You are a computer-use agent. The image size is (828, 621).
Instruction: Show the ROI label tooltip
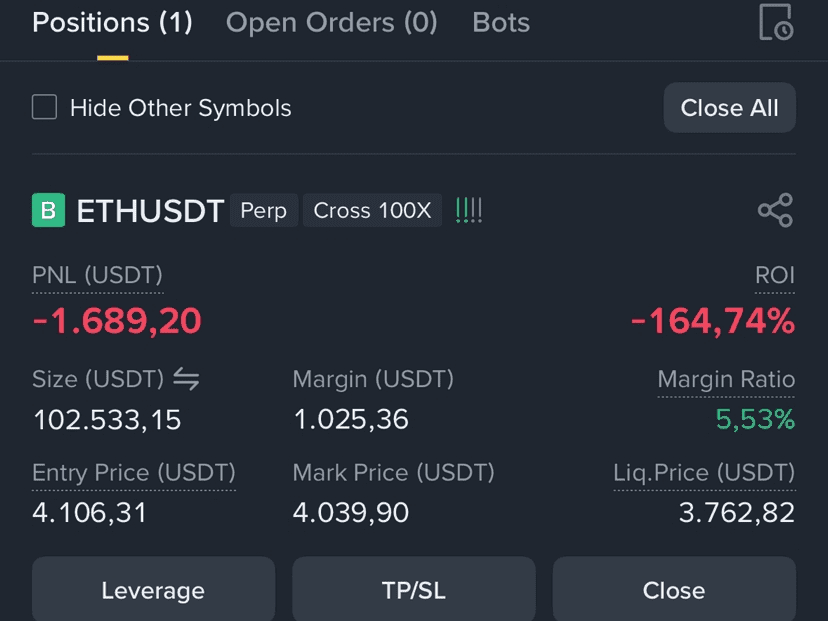click(x=775, y=275)
